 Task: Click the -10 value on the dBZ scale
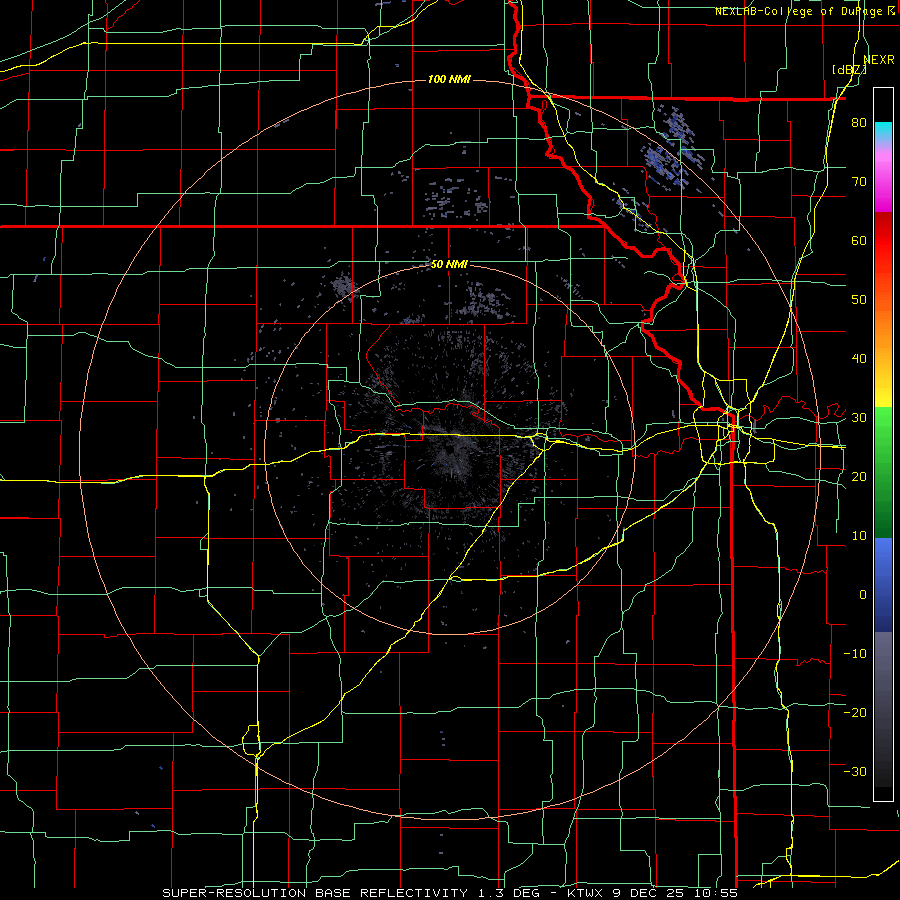click(855, 653)
